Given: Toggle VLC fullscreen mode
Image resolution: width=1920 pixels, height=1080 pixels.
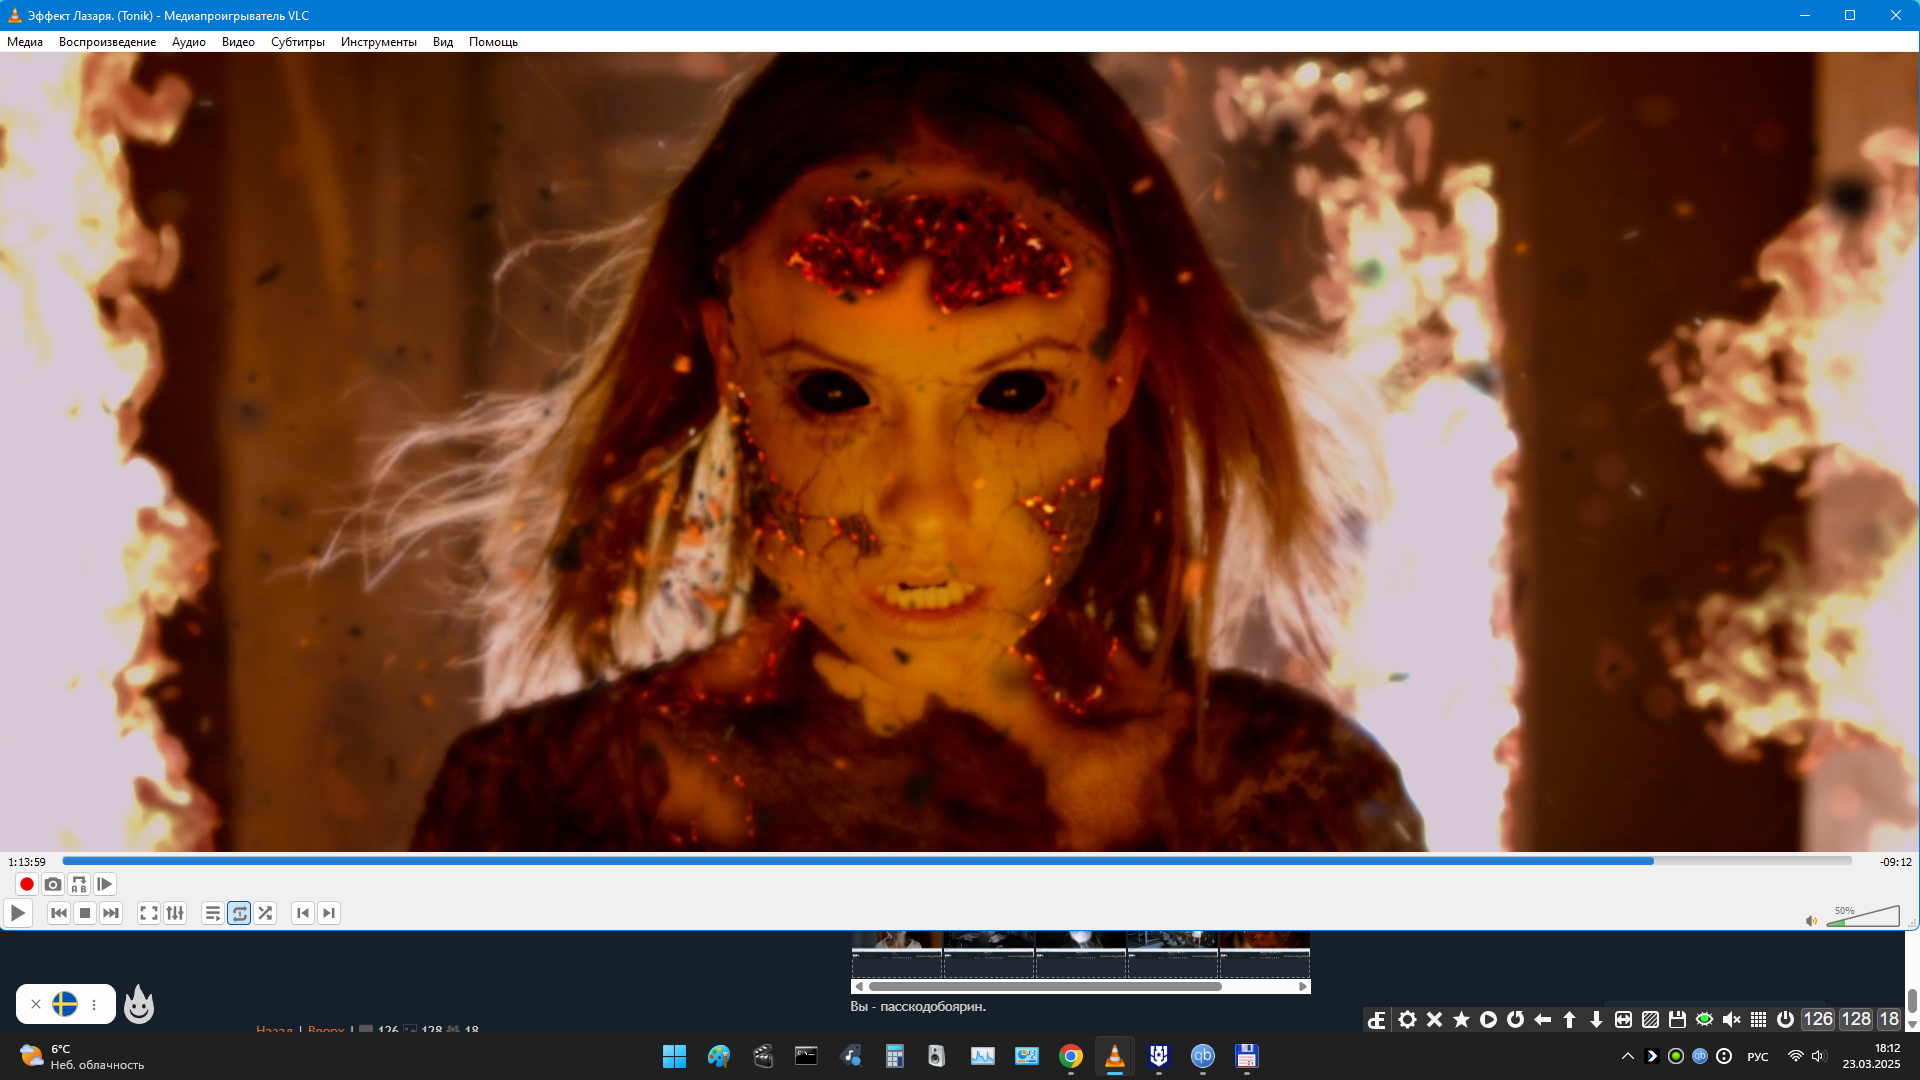Looking at the screenshot, I should (x=149, y=913).
